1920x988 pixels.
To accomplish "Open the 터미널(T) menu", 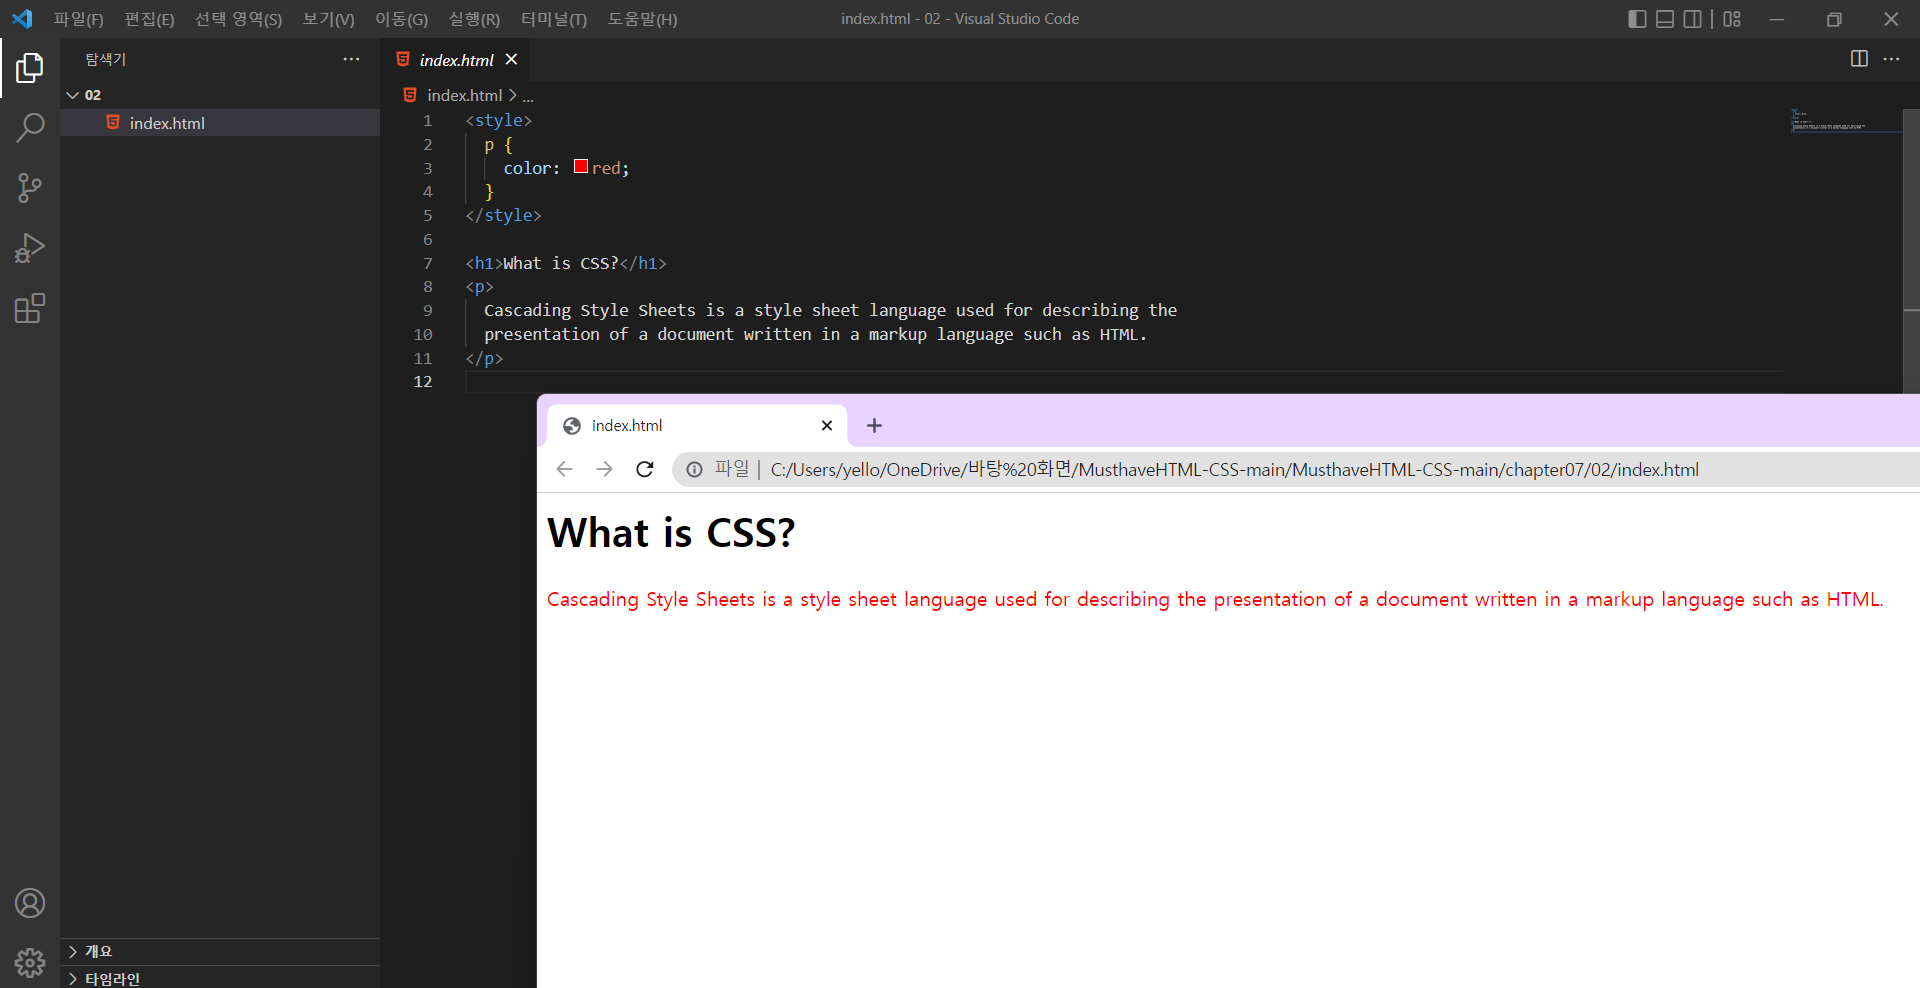I will tap(554, 19).
